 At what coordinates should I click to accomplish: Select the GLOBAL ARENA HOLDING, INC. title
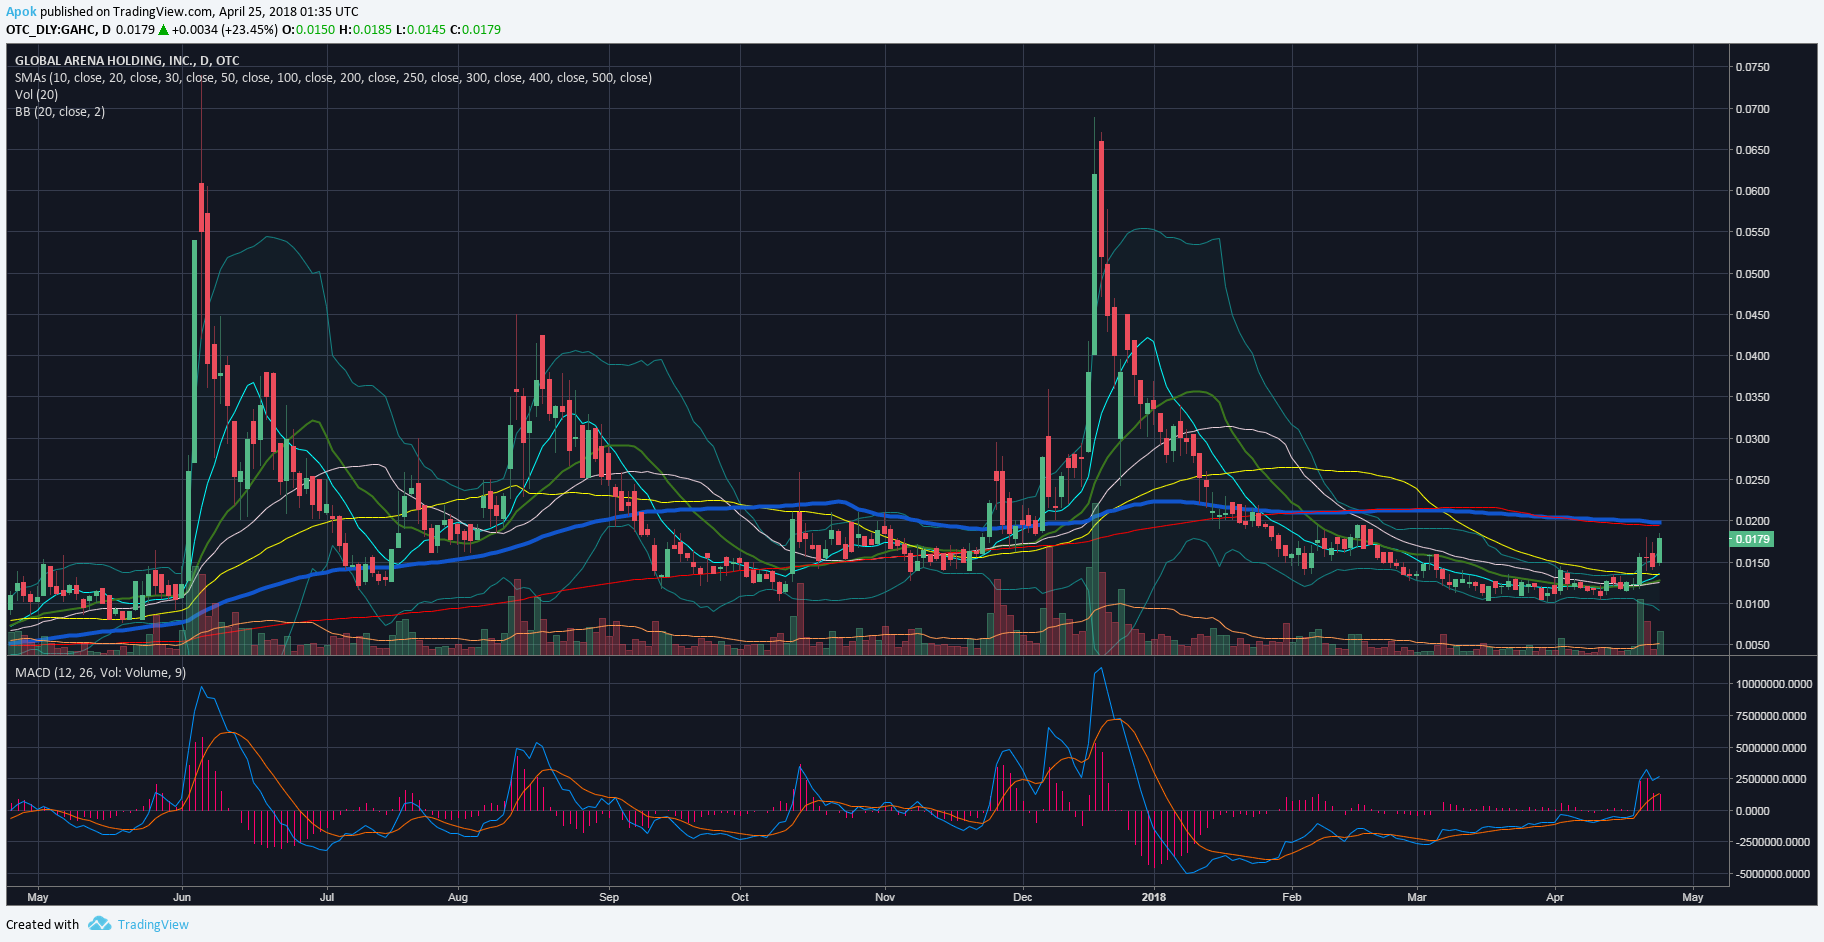click(127, 60)
